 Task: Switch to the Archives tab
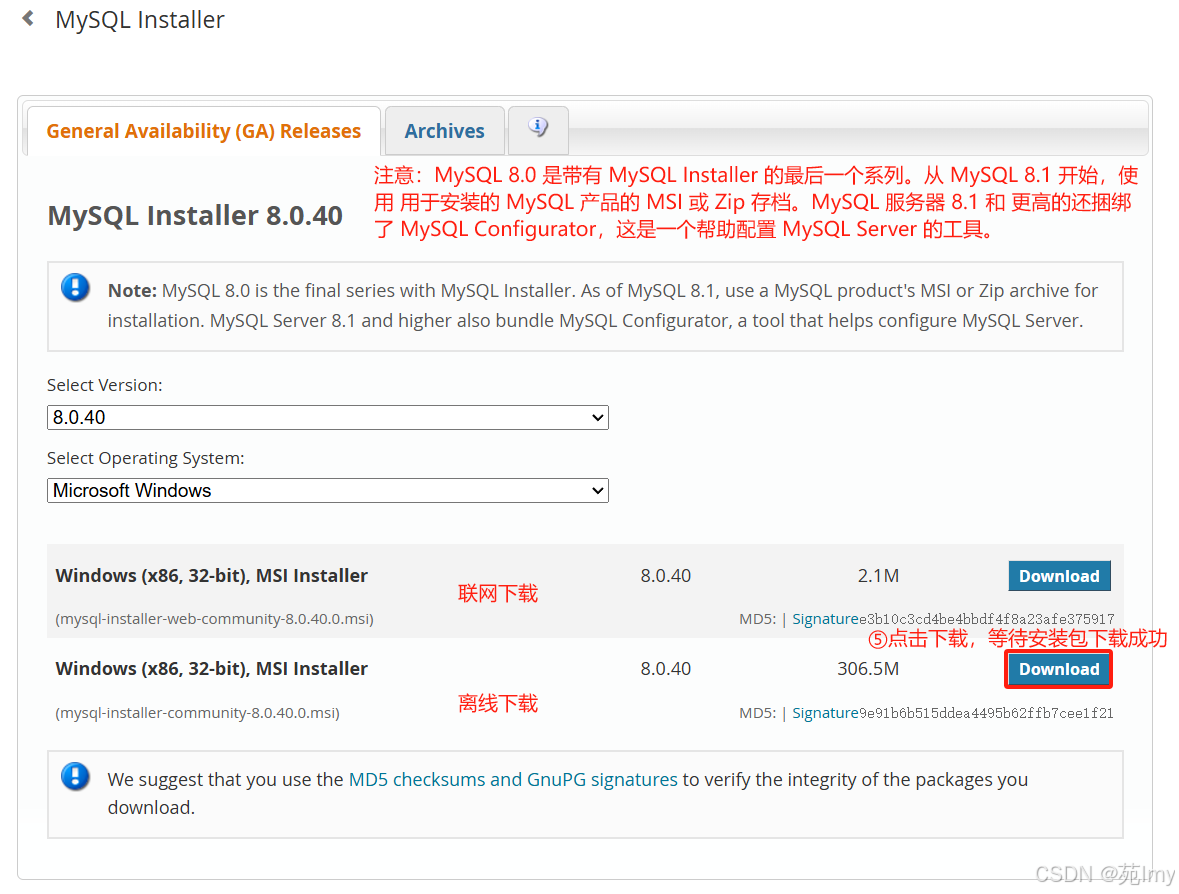coord(444,130)
